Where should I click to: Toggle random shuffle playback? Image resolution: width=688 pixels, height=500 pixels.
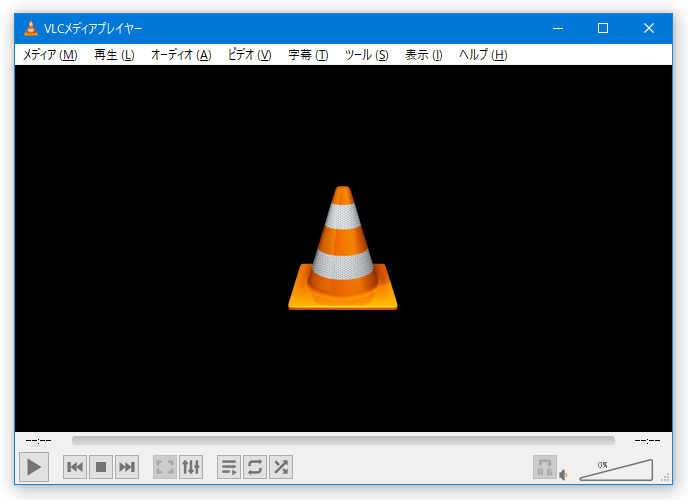click(x=281, y=467)
